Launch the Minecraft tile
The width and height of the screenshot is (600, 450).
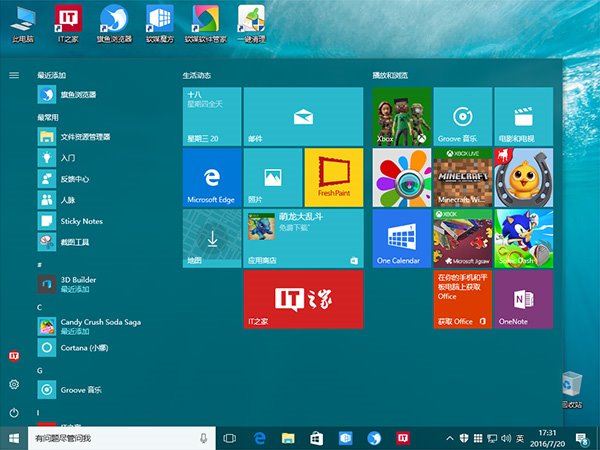[462, 178]
